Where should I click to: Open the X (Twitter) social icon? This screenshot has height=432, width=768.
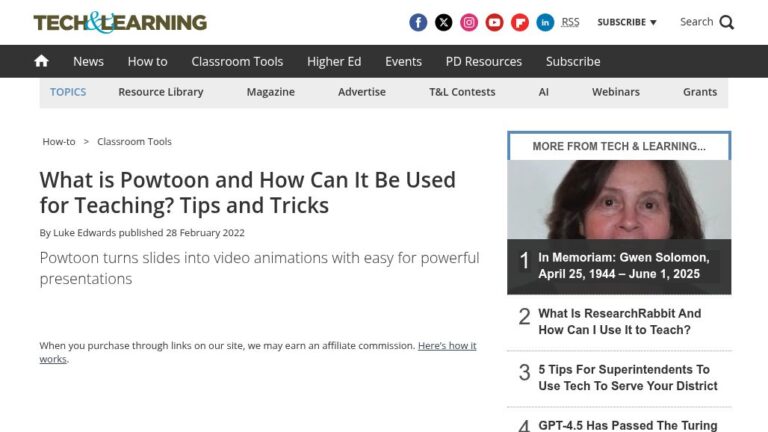pos(443,22)
